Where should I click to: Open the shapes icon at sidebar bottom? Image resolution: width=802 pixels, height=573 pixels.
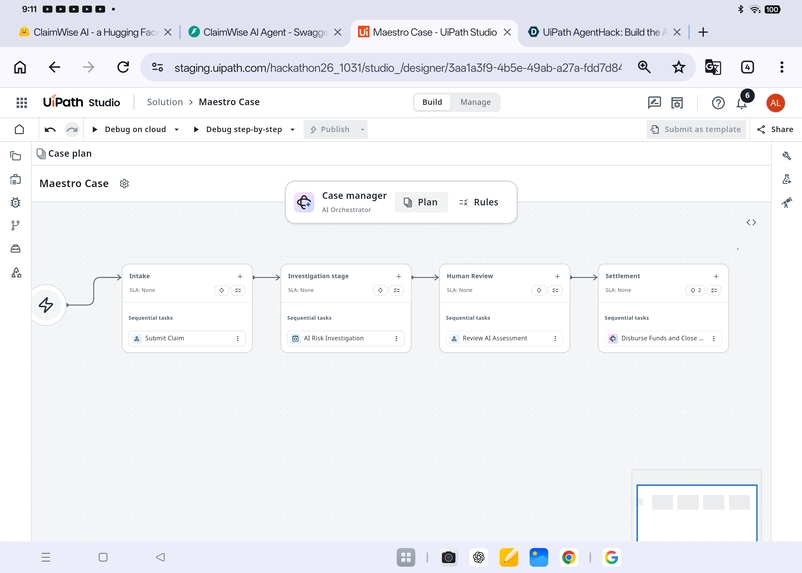pyautogui.click(x=16, y=273)
